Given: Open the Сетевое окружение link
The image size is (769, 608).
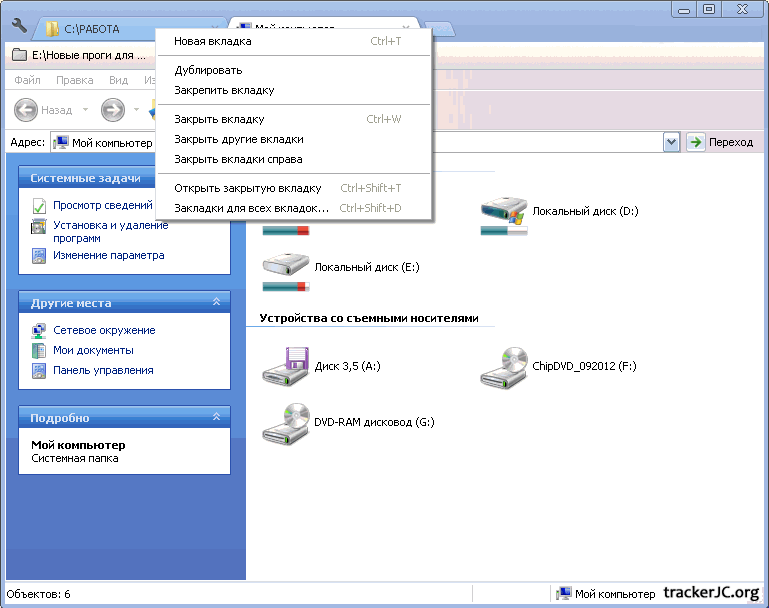Looking at the screenshot, I should click(104, 330).
